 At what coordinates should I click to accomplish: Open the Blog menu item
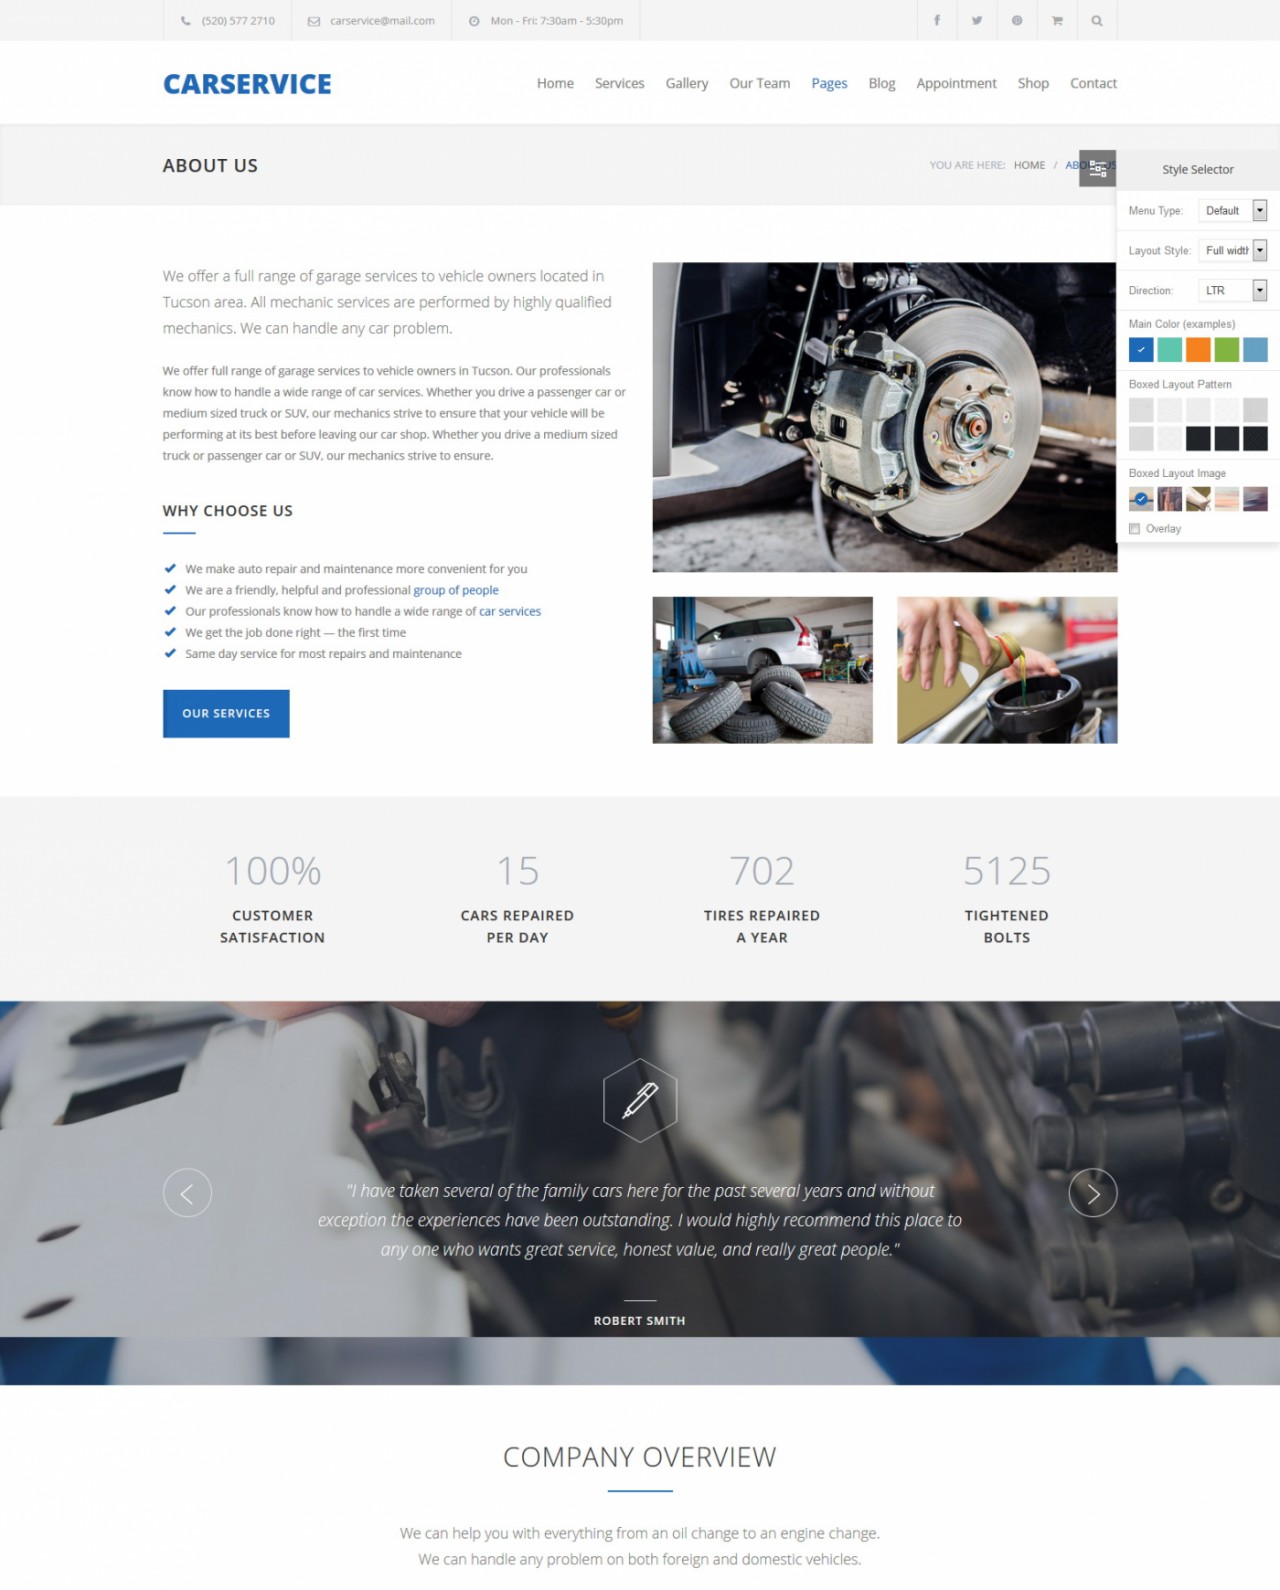click(x=882, y=83)
